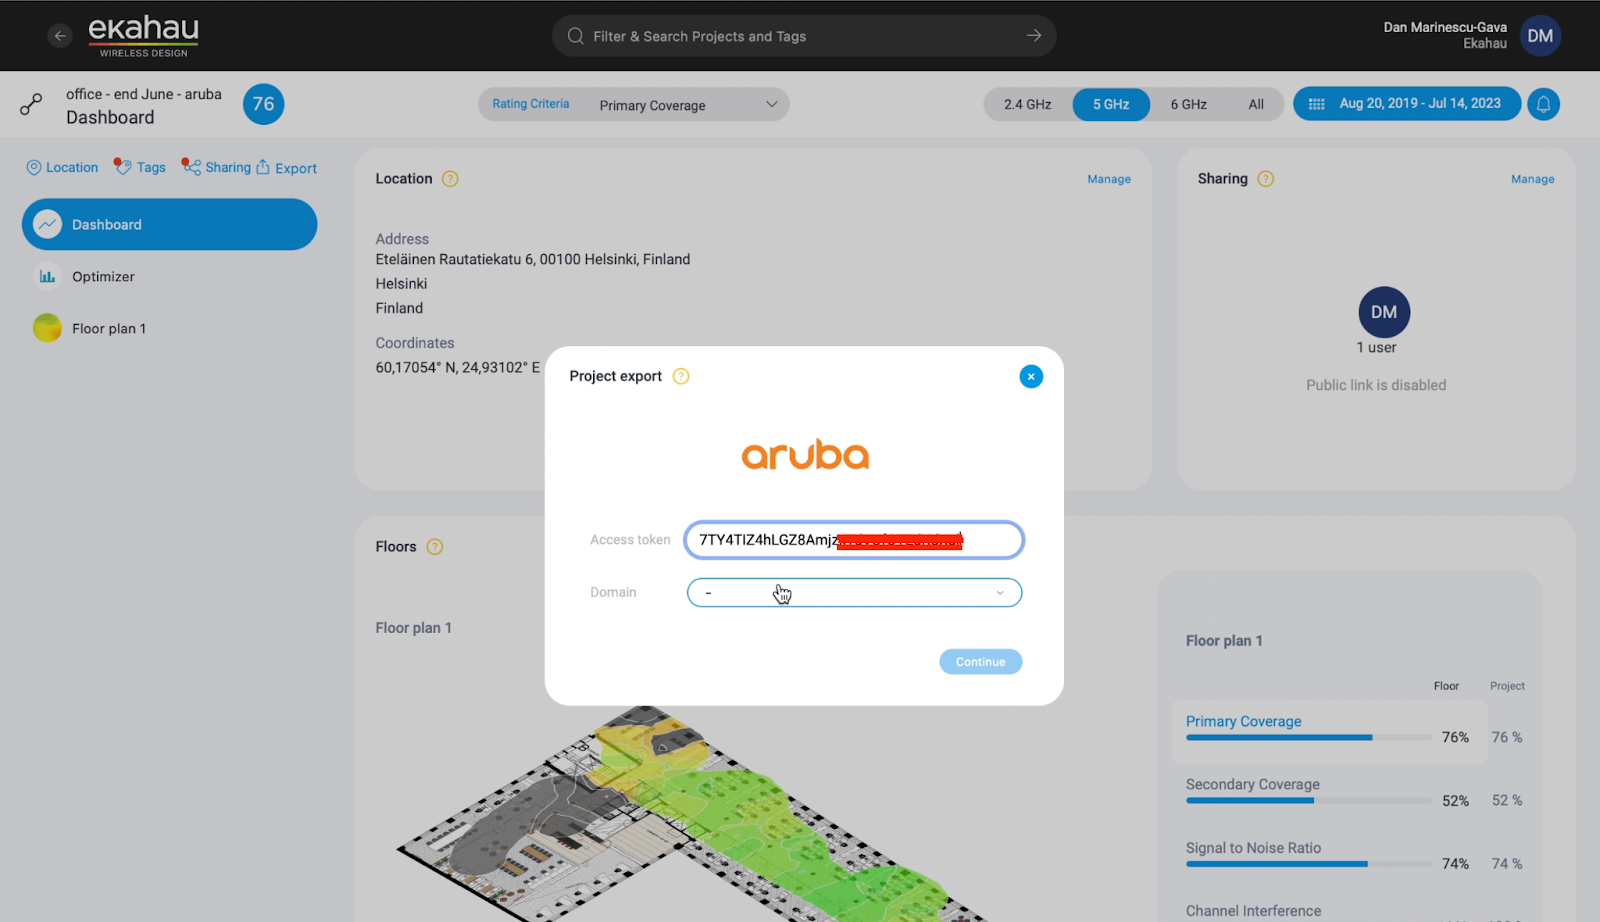This screenshot has height=922, width=1600.
Task: Close the Project export dialog
Action: pos(1031,376)
